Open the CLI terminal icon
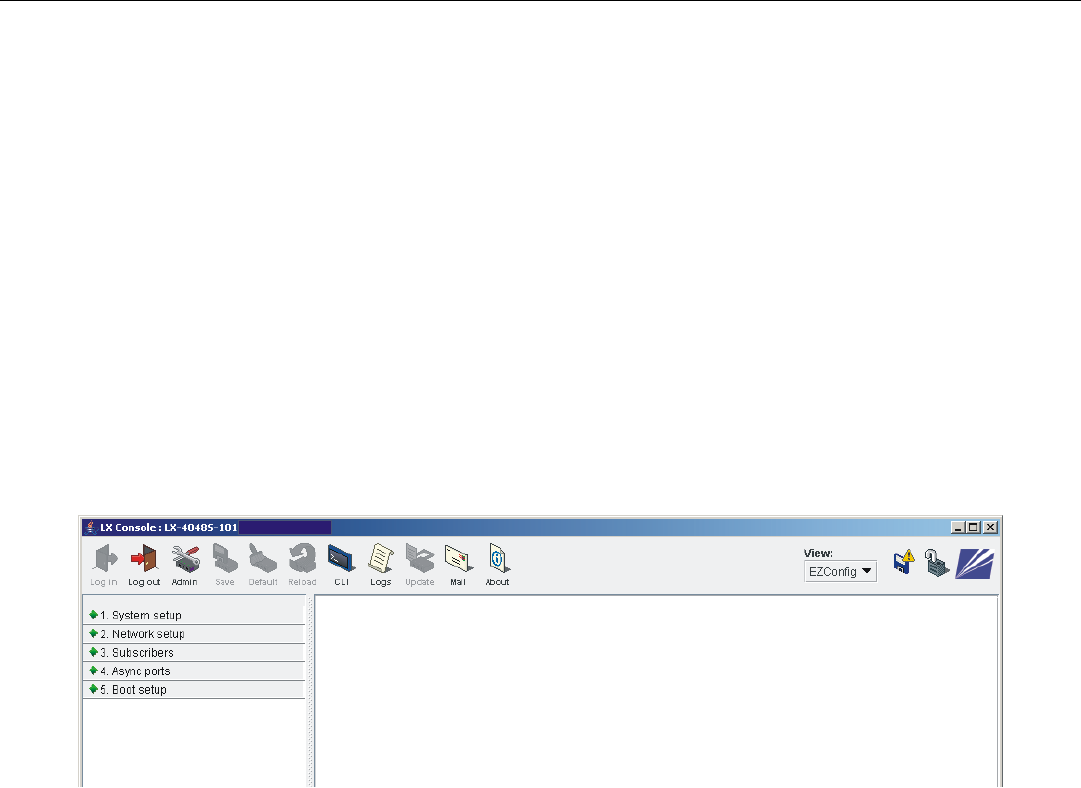This screenshot has height=788, width=1081. tap(341, 559)
